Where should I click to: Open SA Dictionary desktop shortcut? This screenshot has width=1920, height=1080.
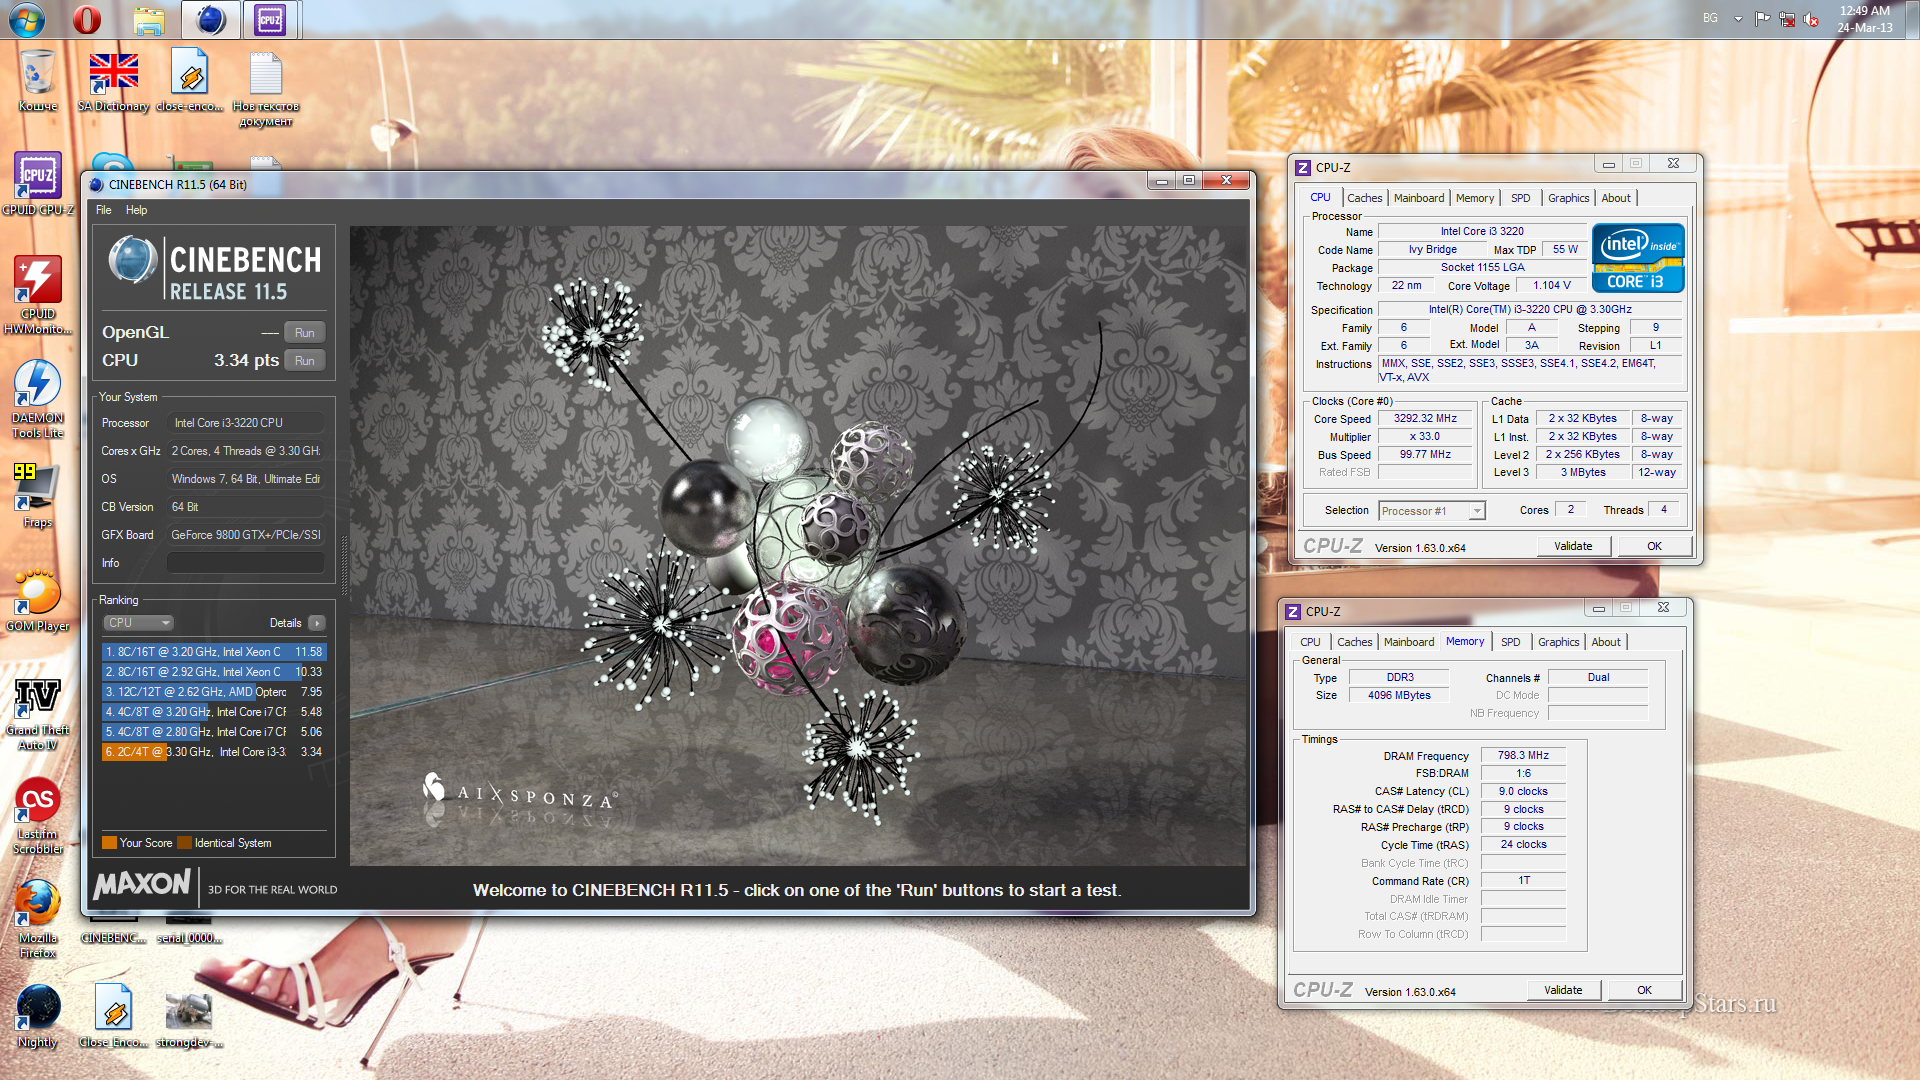coord(113,80)
